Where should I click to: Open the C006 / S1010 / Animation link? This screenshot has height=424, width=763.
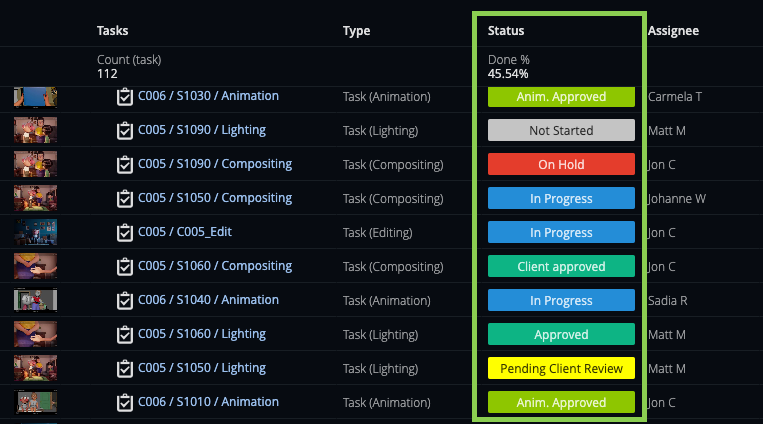tap(208, 402)
